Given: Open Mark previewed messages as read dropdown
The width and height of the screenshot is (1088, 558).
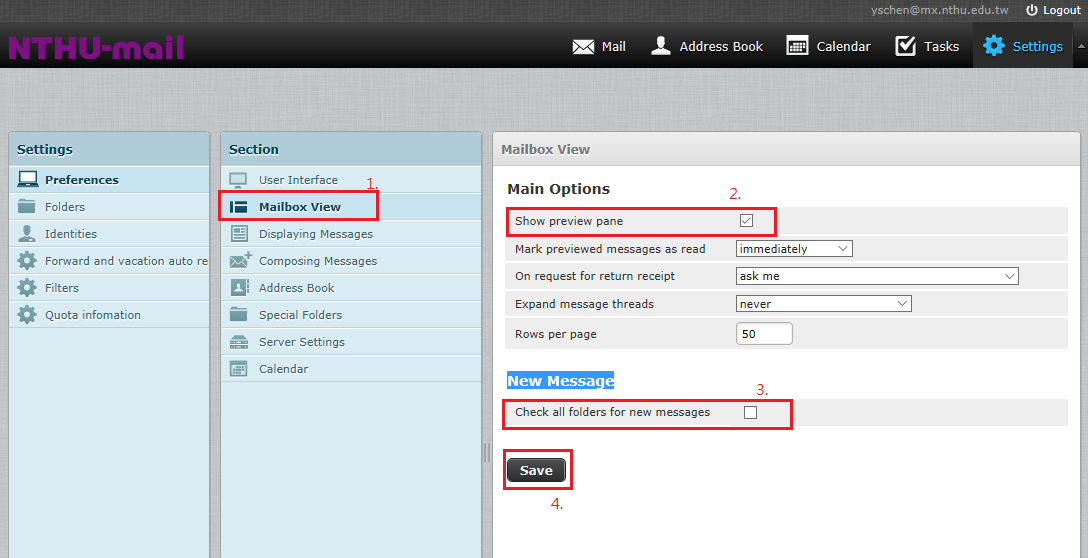Looking at the screenshot, I should [x=794, y=249].
